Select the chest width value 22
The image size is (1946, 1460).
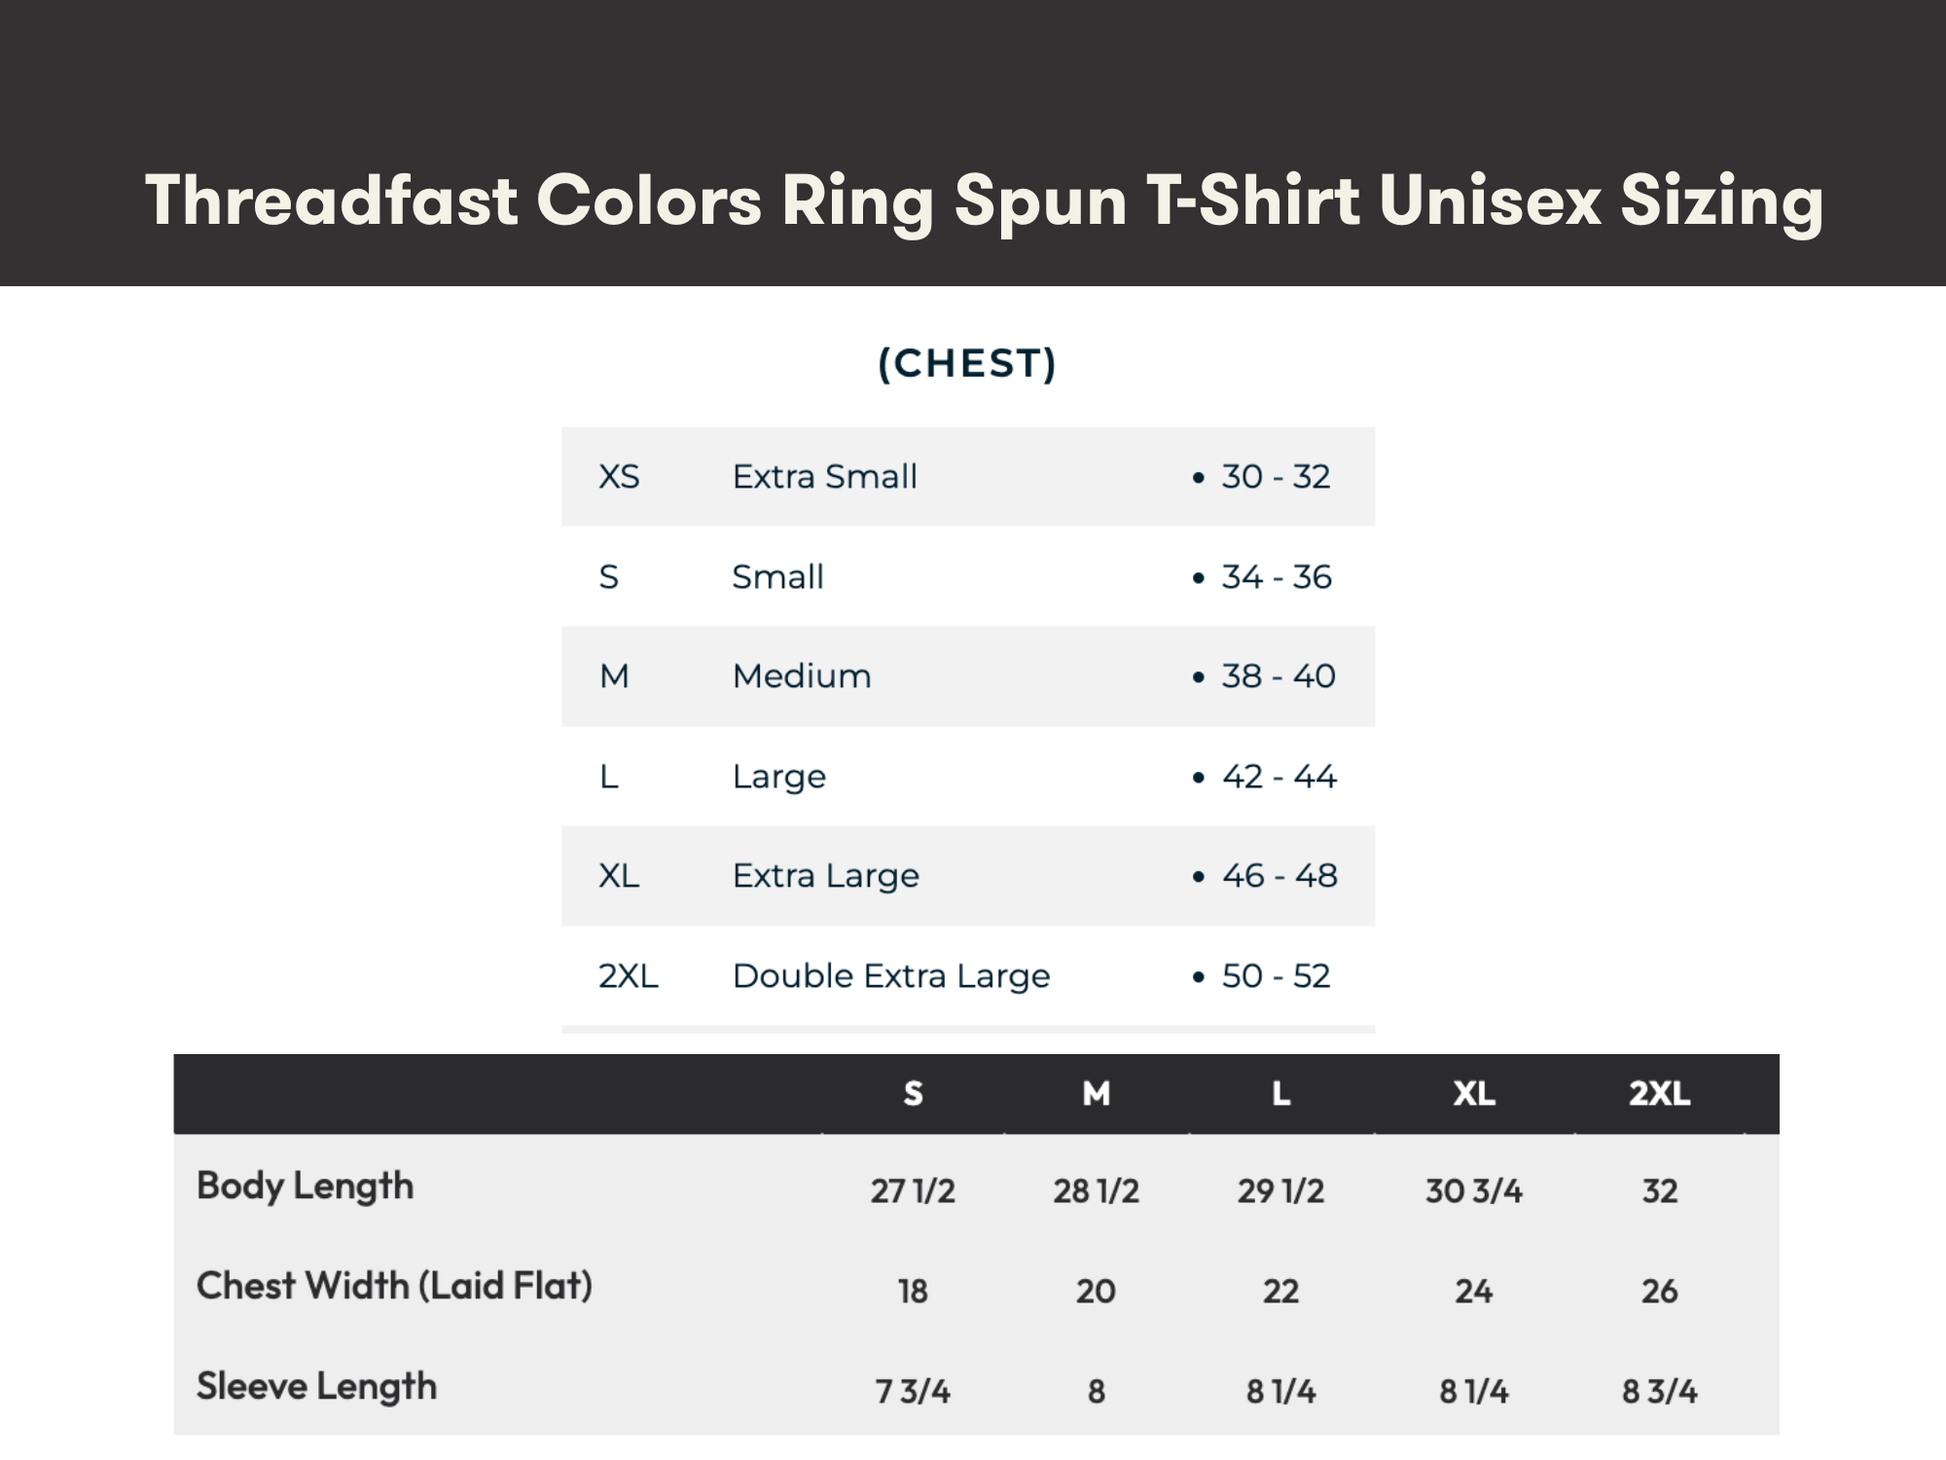pyautogui.click(x=1280, y=1291)
